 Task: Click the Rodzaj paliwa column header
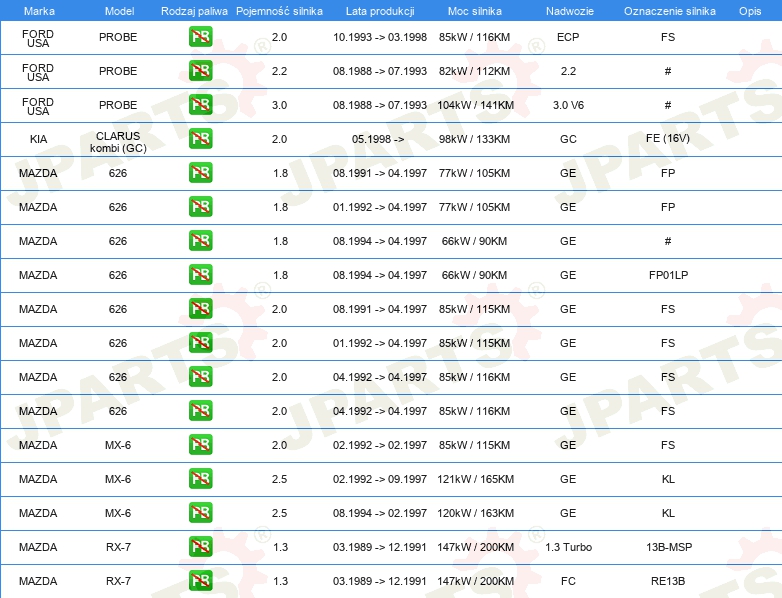[x=194, y=11]
